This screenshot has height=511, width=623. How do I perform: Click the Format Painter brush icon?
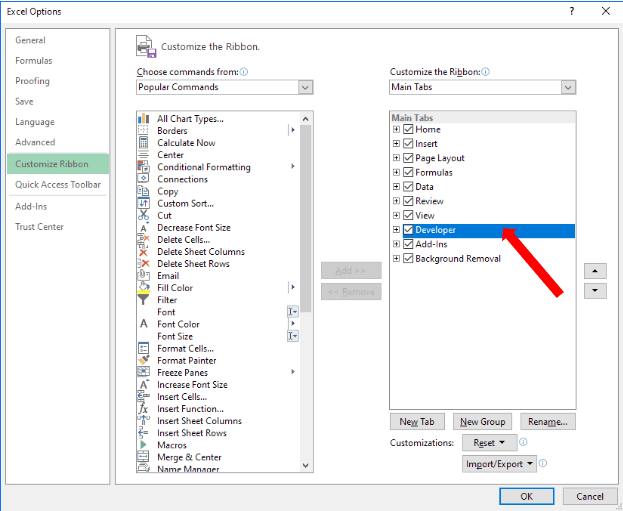pyautogui.click(x=143, y=360)
